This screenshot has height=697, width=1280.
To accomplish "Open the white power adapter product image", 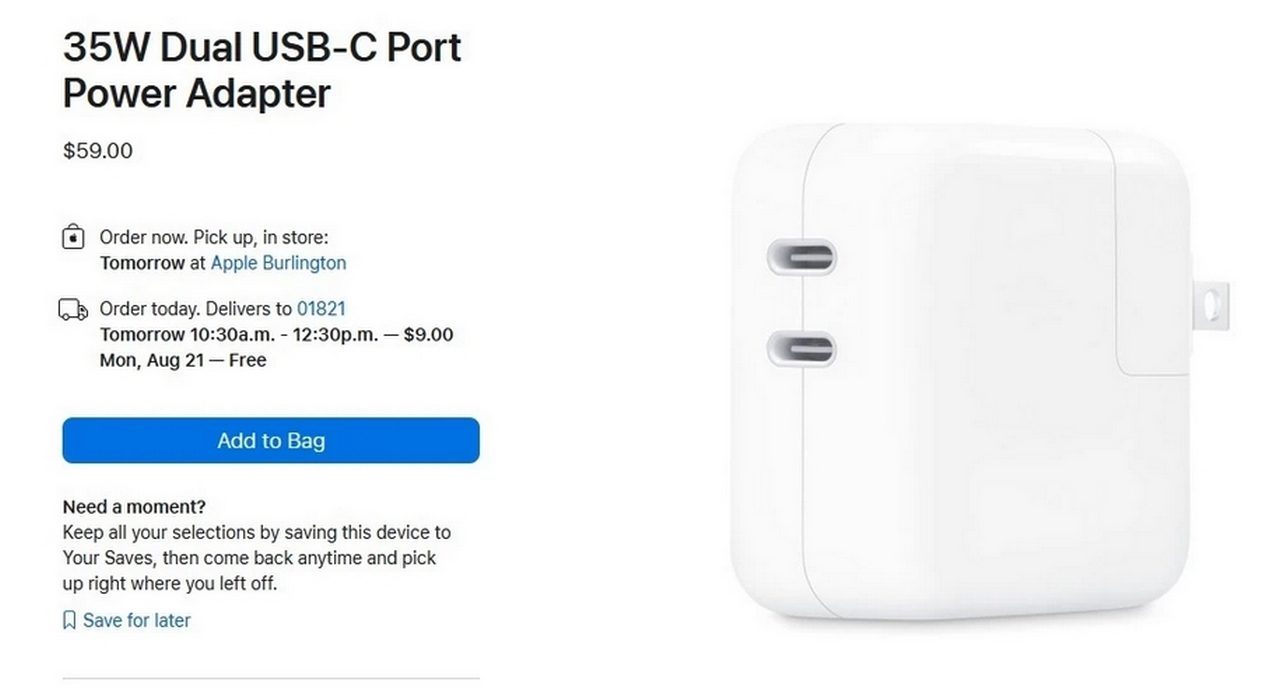I will tap(960, 400).
